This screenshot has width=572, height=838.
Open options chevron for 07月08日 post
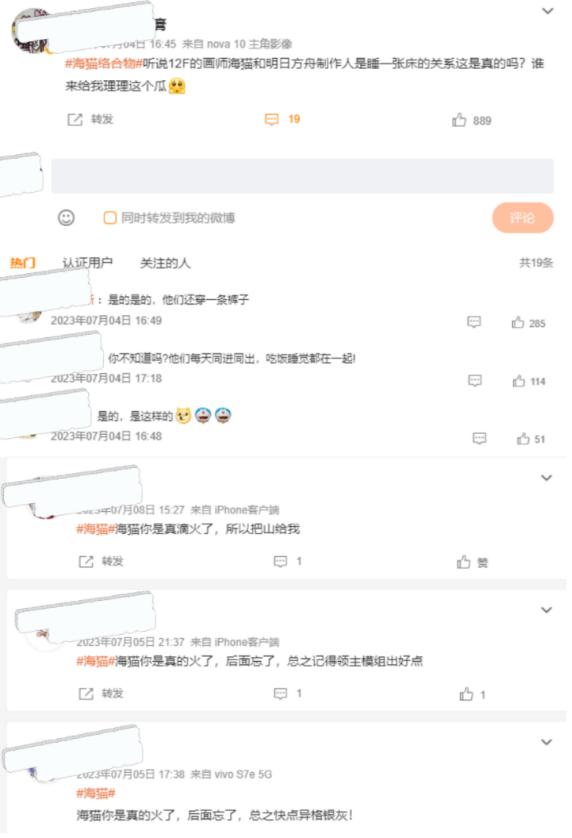click(x=546, y=477)
